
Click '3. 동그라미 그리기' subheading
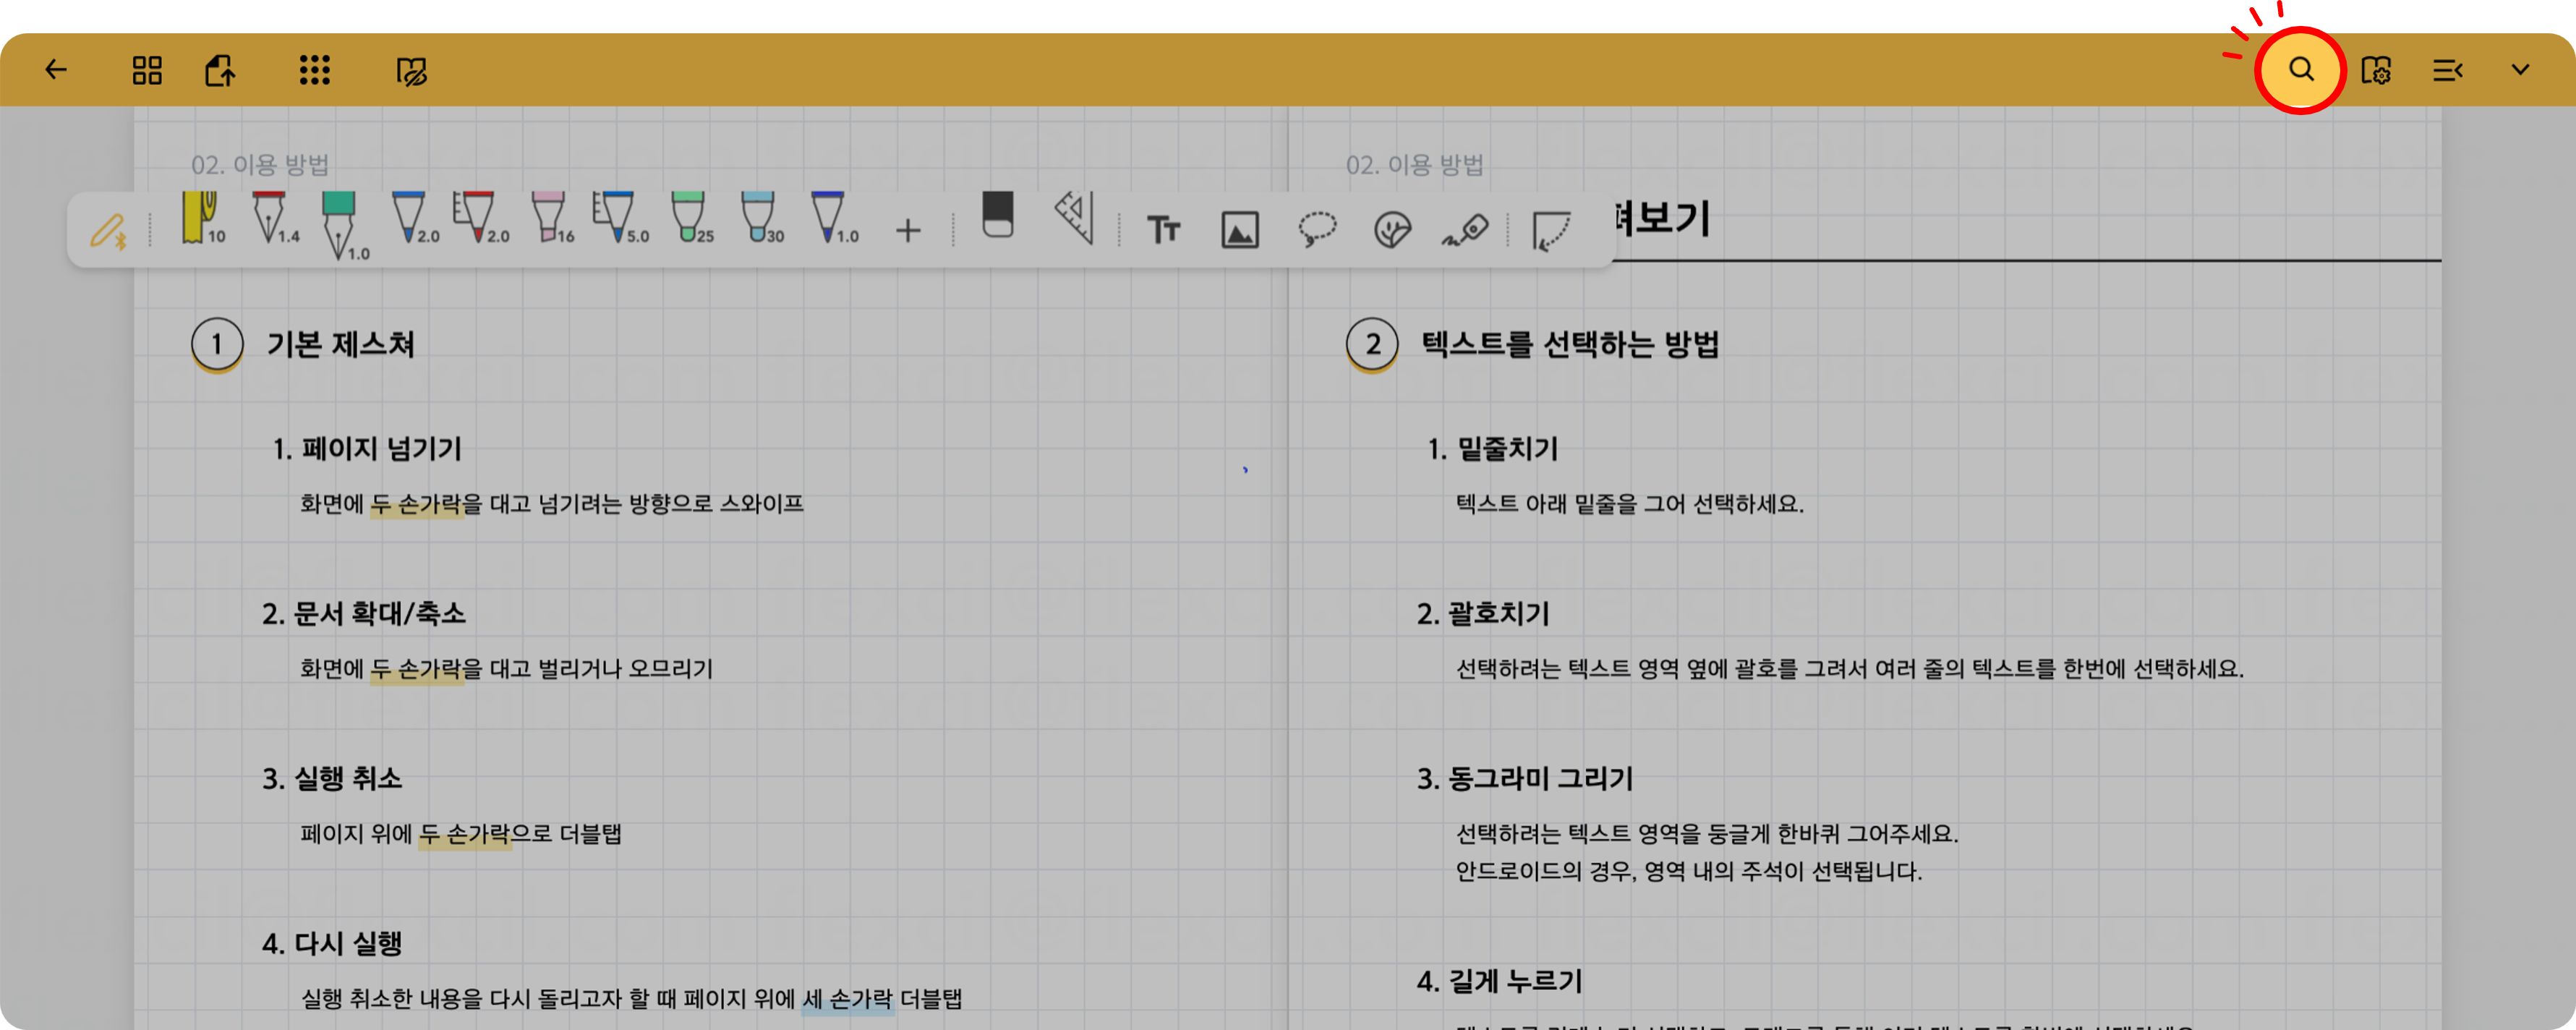1525,778
